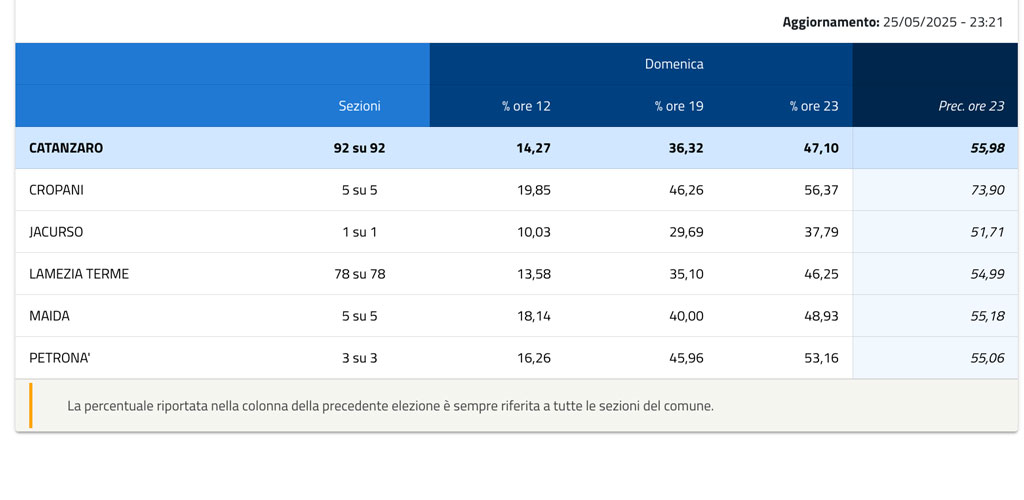1024x500 pixels.
Task: Click Jacurso's 37,79 turnout at ore 23
Action: (822, 232)
